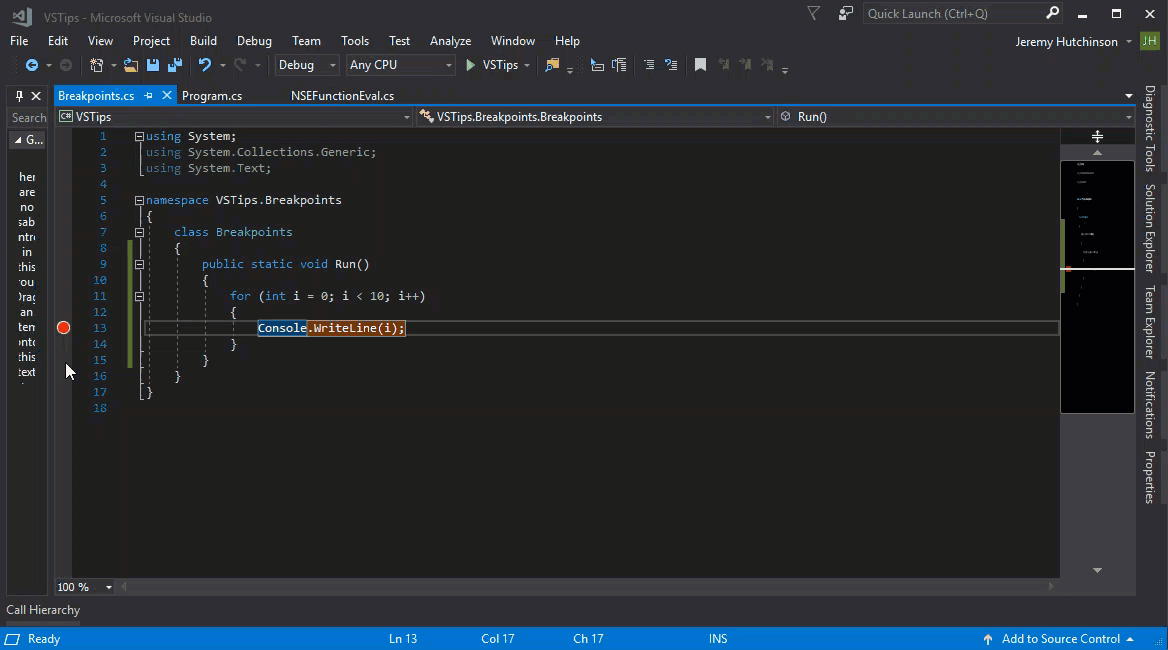The image size is (1168, 650).
Task: Select the Save All icon
Action: 173,63
